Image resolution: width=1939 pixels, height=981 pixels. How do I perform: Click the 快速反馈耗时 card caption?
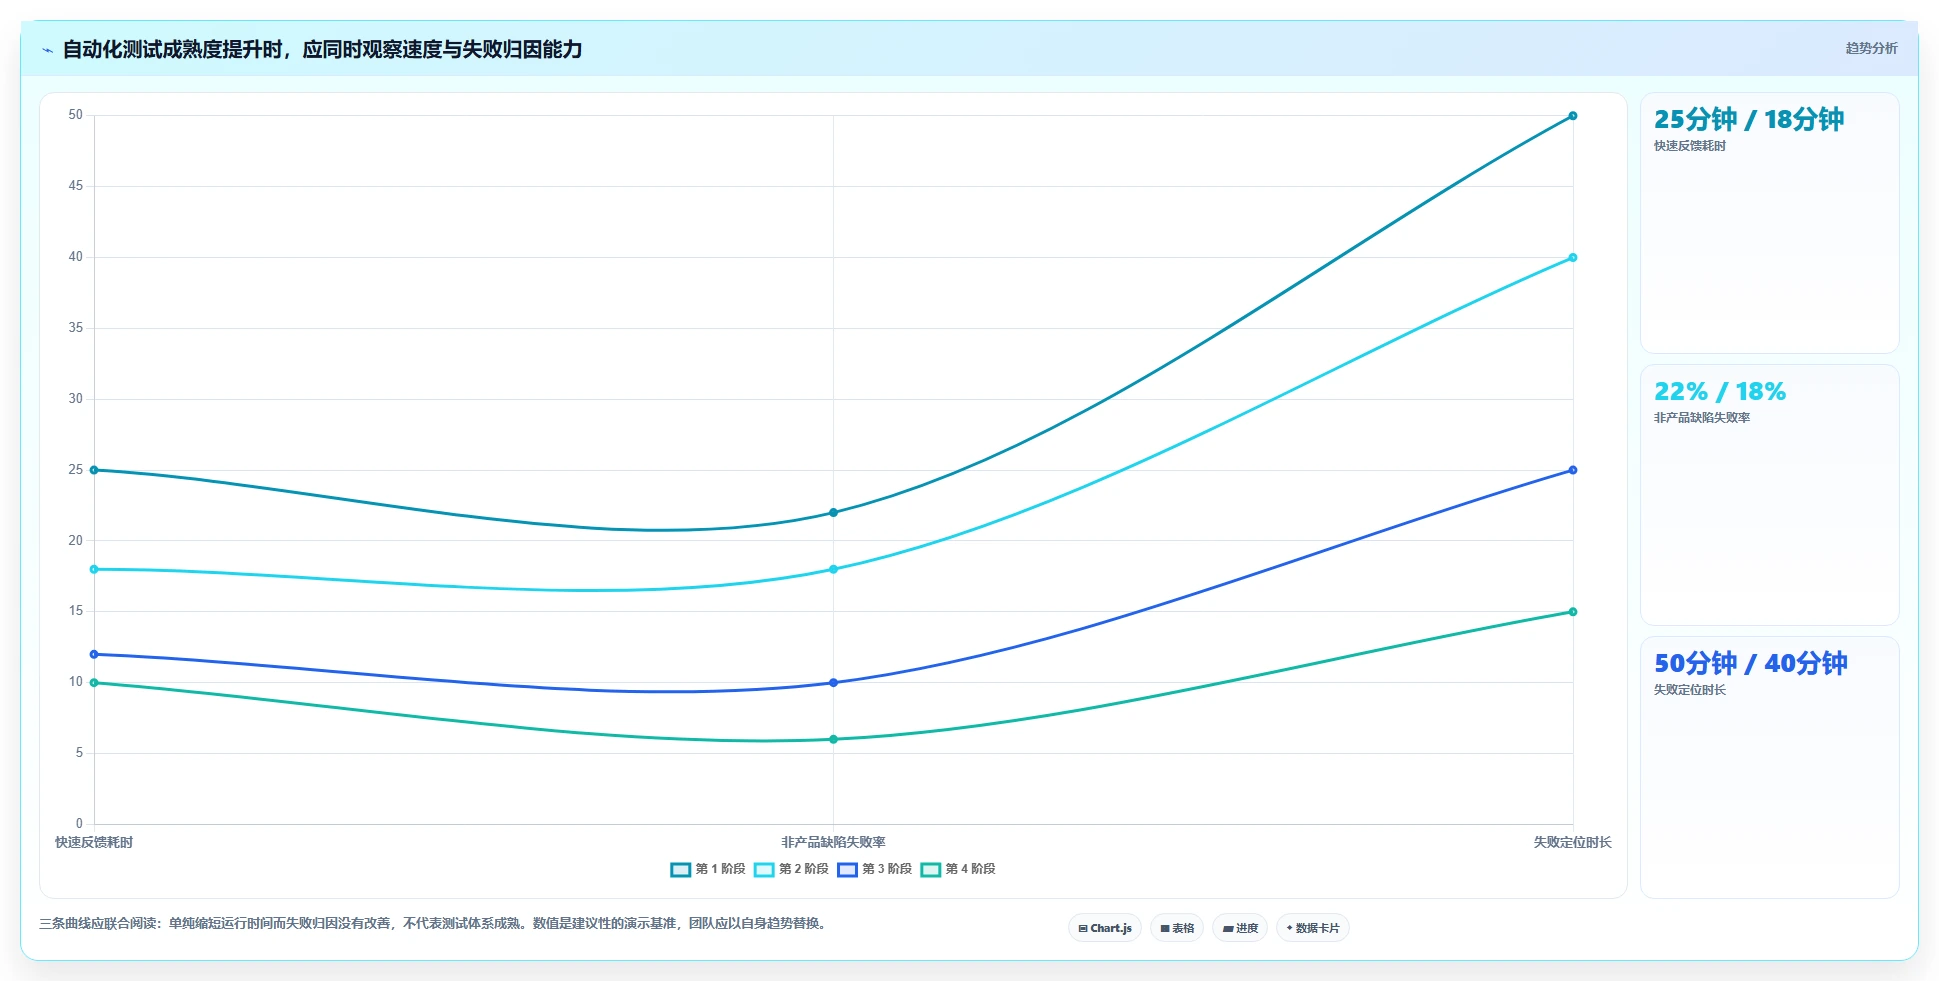[1690, 146]
